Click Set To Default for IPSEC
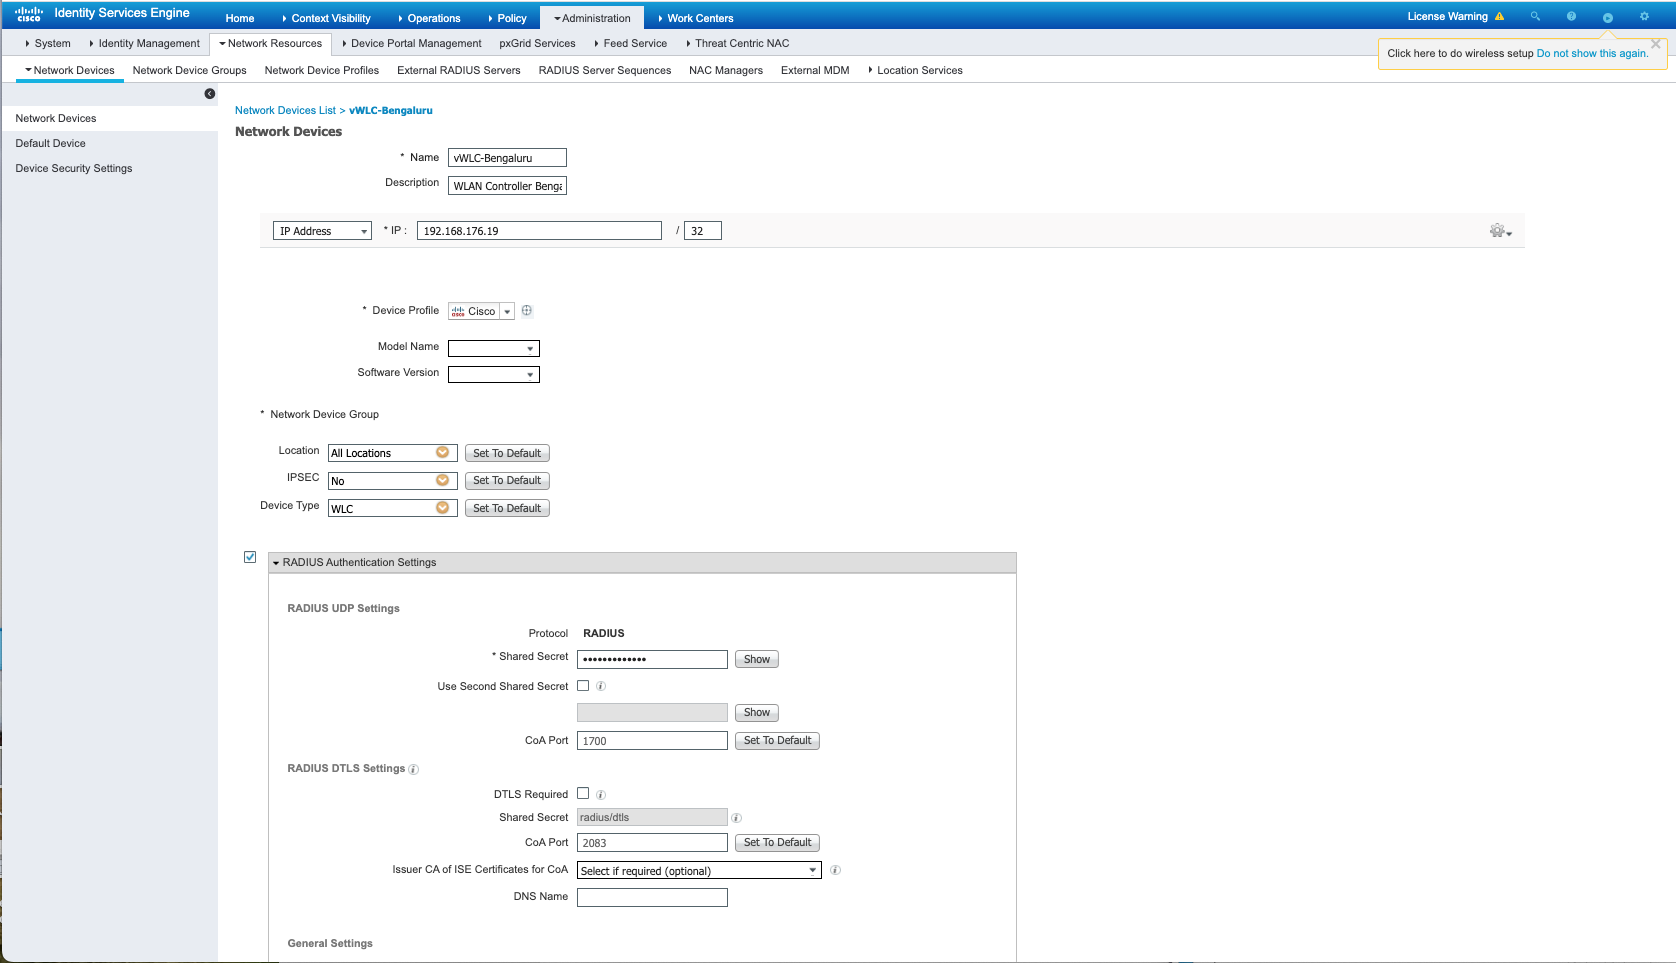 pyautogui.click(x=507, y=481)
